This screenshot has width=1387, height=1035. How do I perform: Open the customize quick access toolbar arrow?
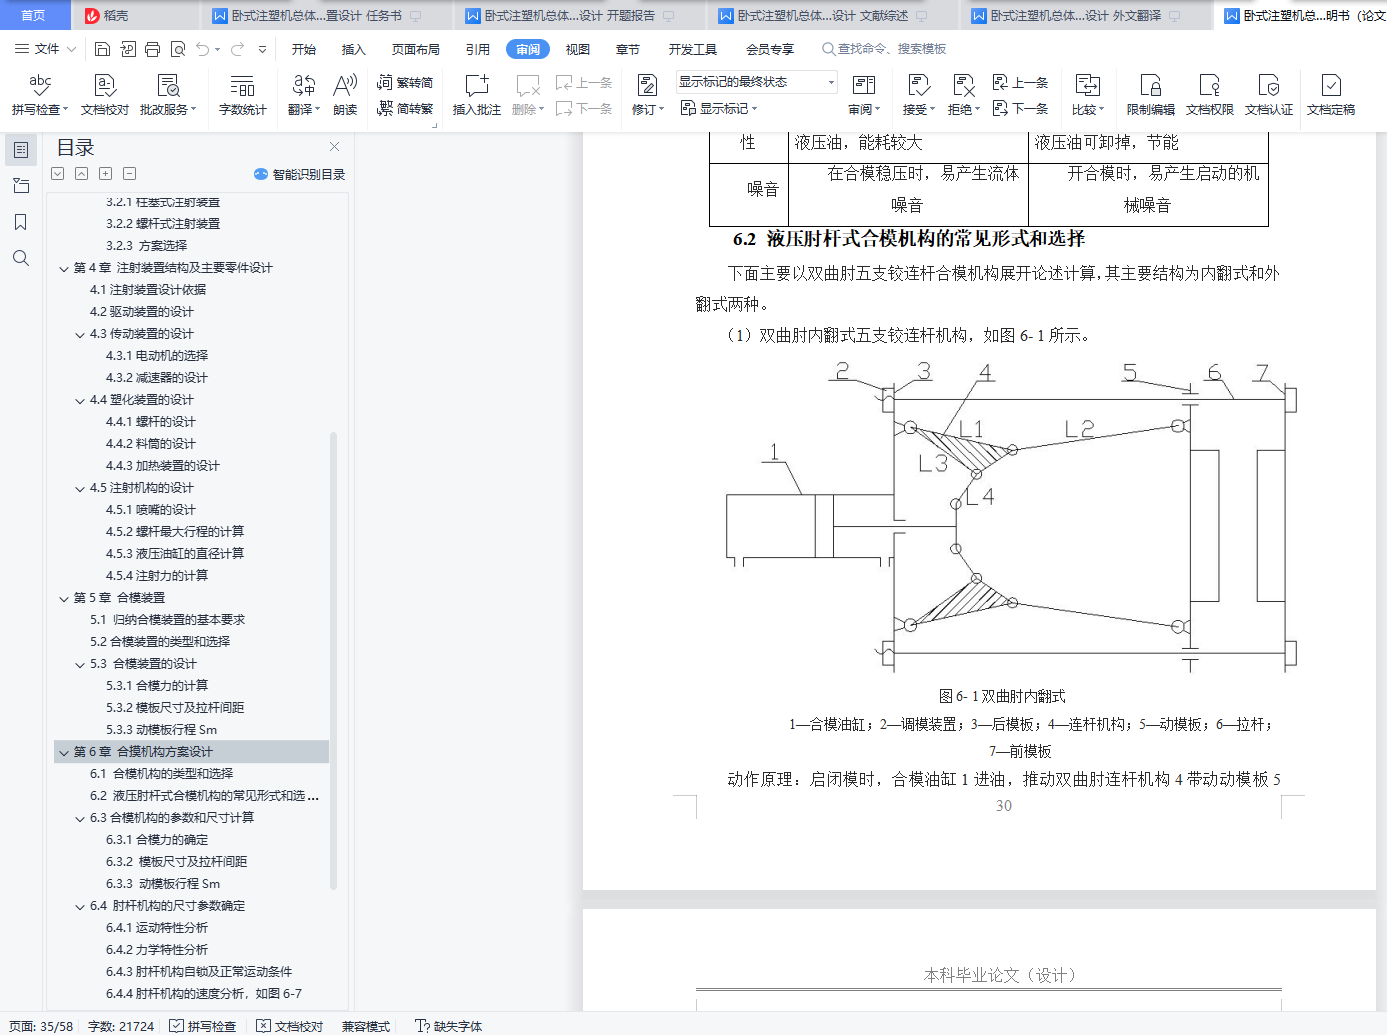[x=262, y=49]
